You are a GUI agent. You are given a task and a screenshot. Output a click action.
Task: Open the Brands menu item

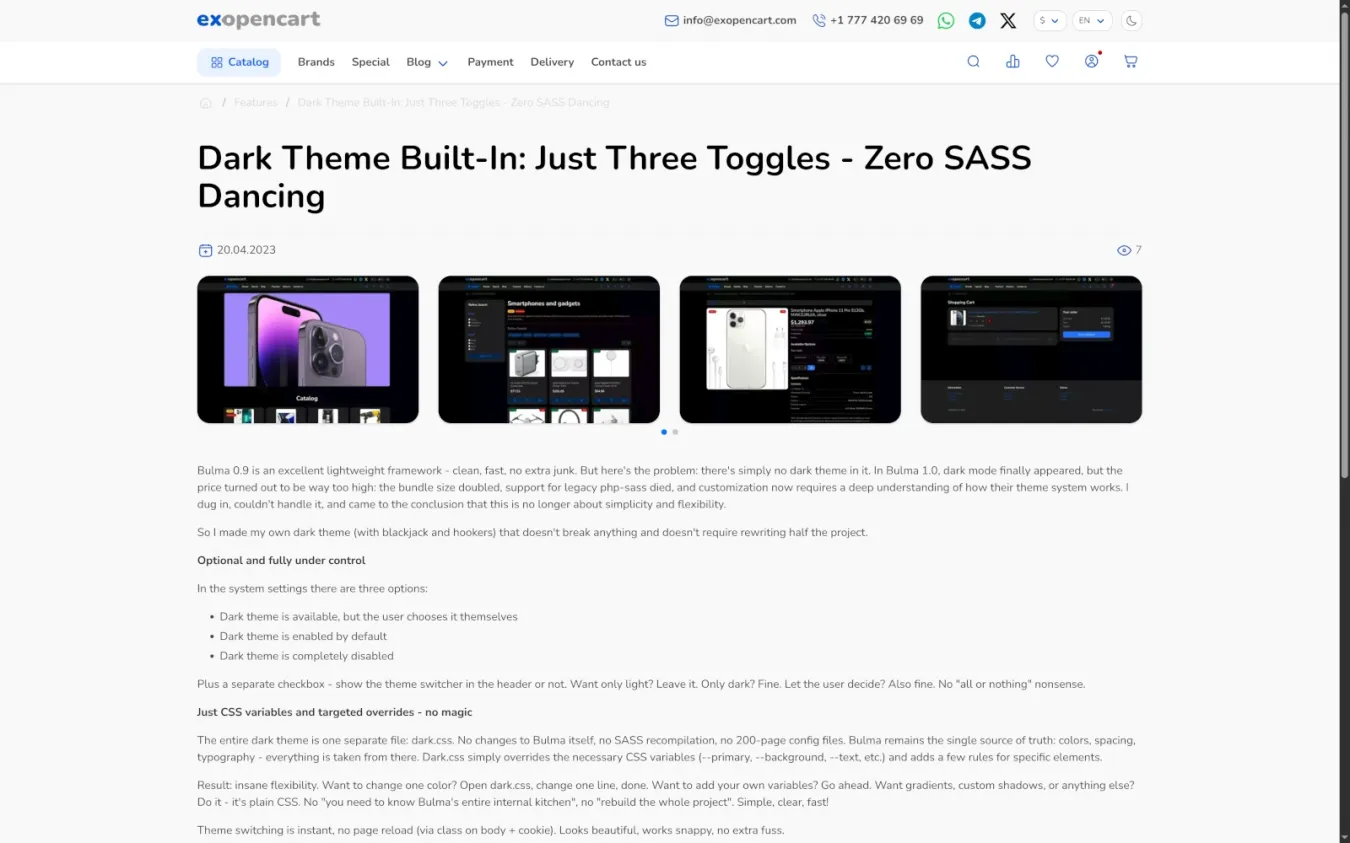click(316, 62)
